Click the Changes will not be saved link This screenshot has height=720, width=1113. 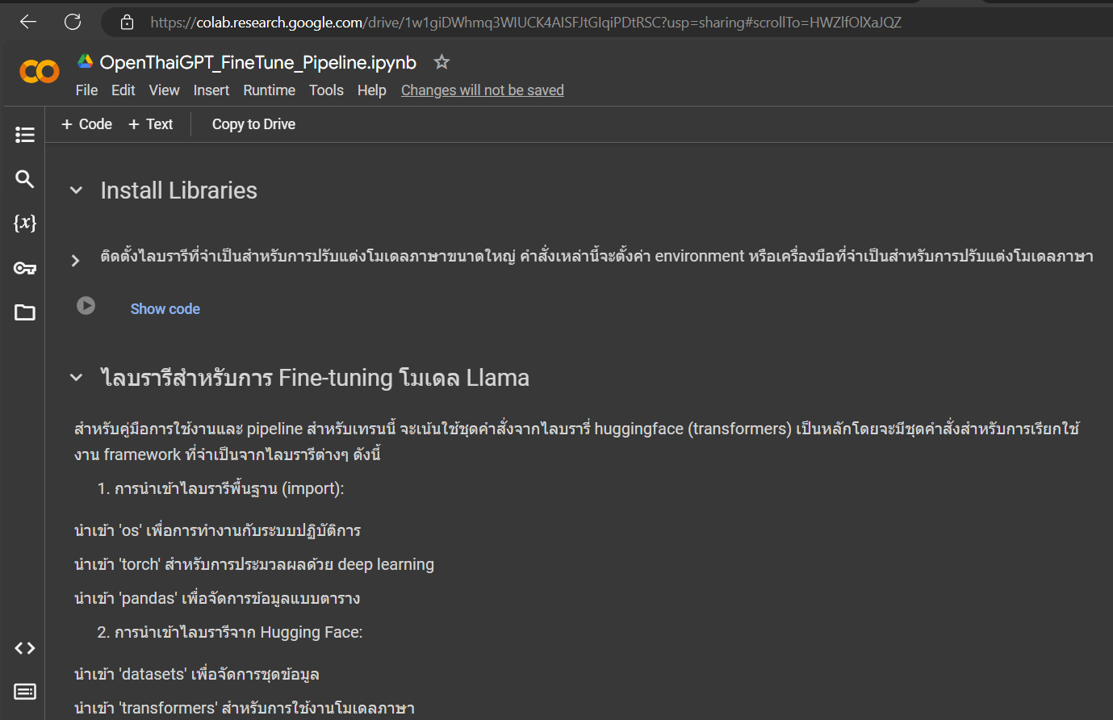[x=482, y=90]
